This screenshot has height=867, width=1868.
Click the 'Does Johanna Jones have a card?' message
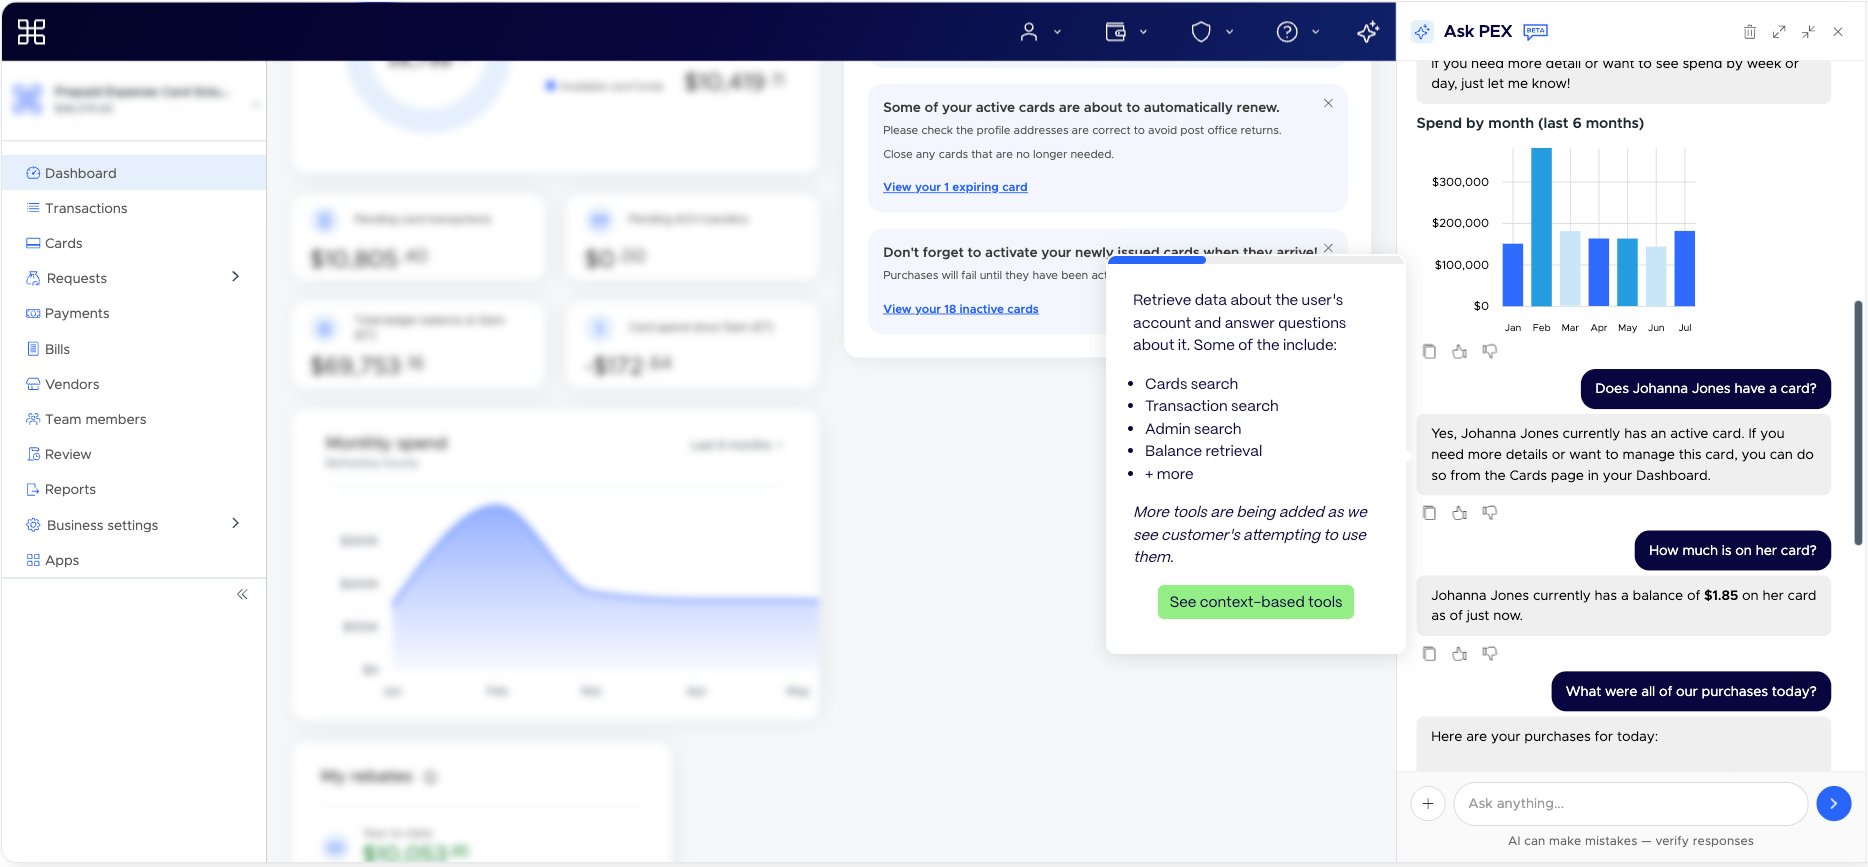pyautogui.click(x=1705, y=389)
